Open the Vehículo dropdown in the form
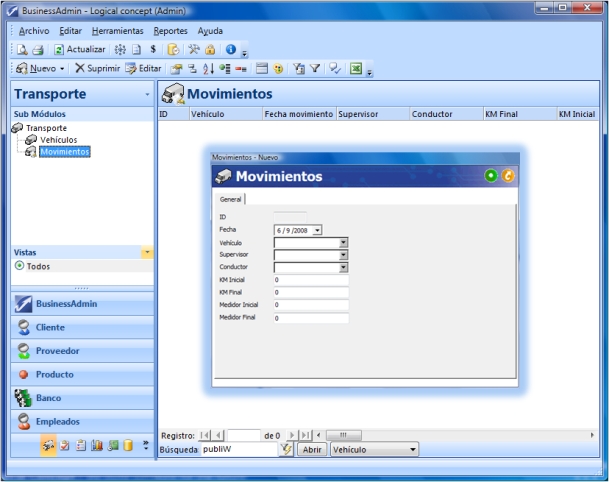The image size is (609, 482). click(x=343, y=242)
